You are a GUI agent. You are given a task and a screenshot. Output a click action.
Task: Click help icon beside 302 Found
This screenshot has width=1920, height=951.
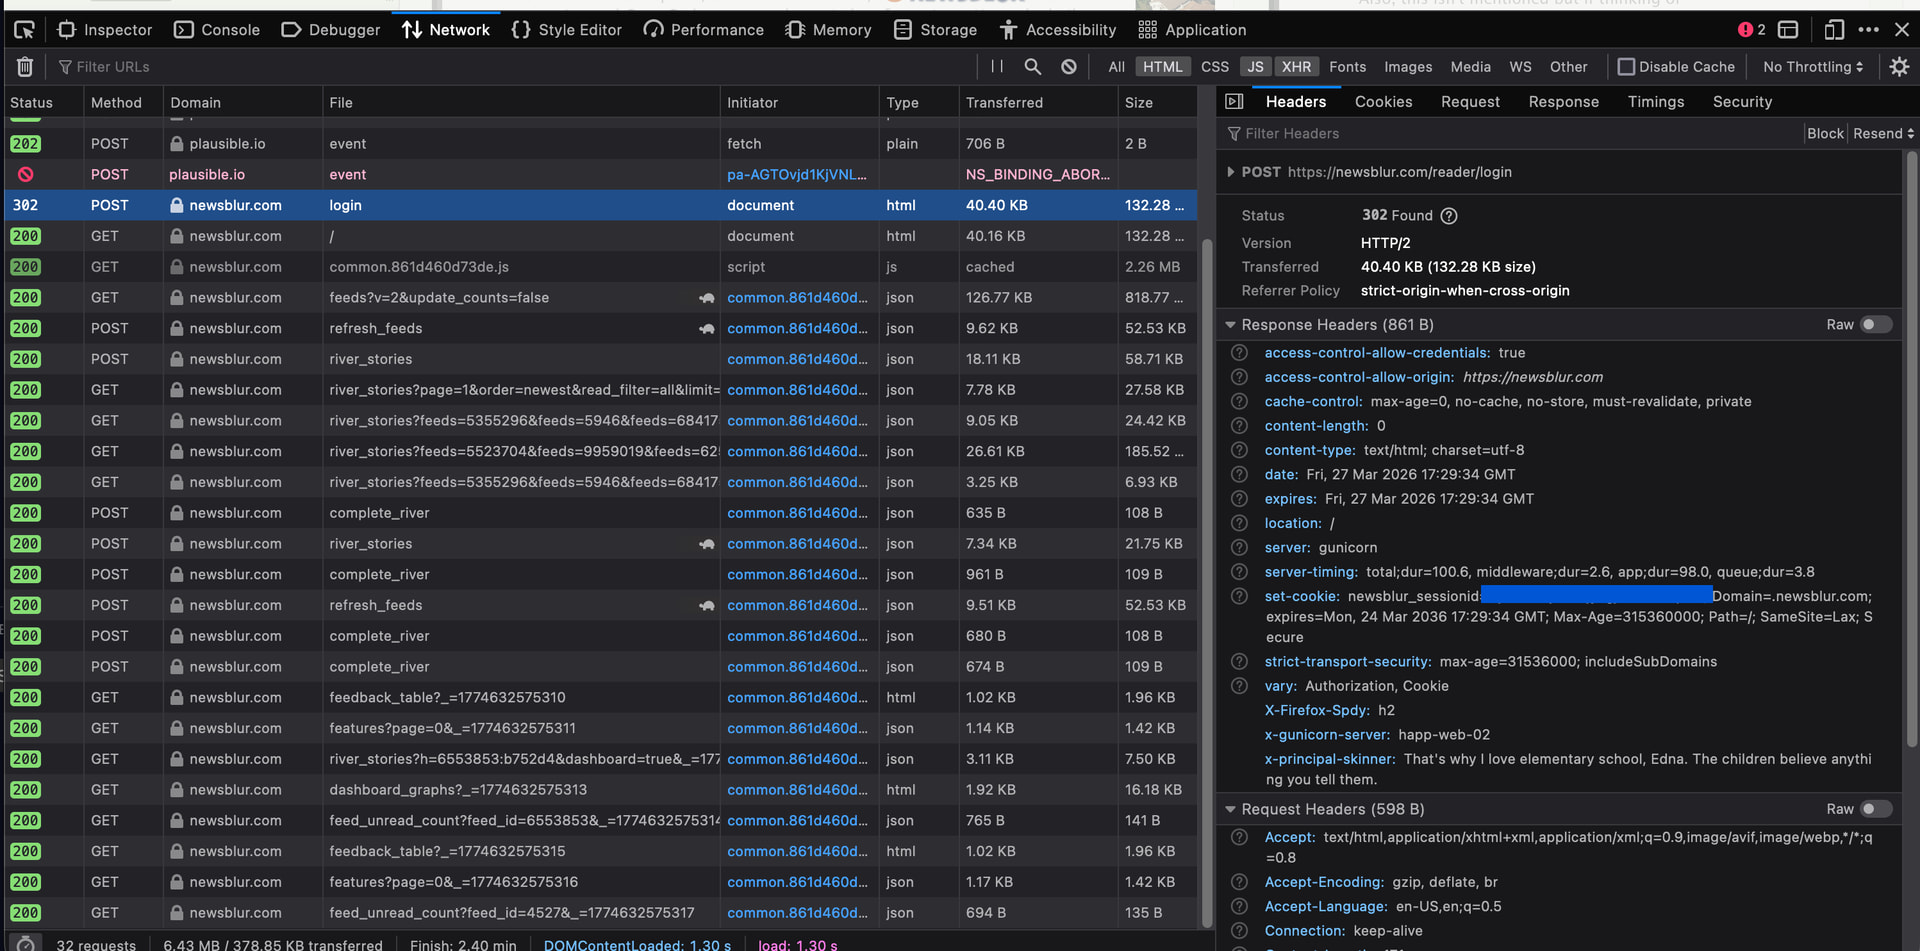point(1449,216)
